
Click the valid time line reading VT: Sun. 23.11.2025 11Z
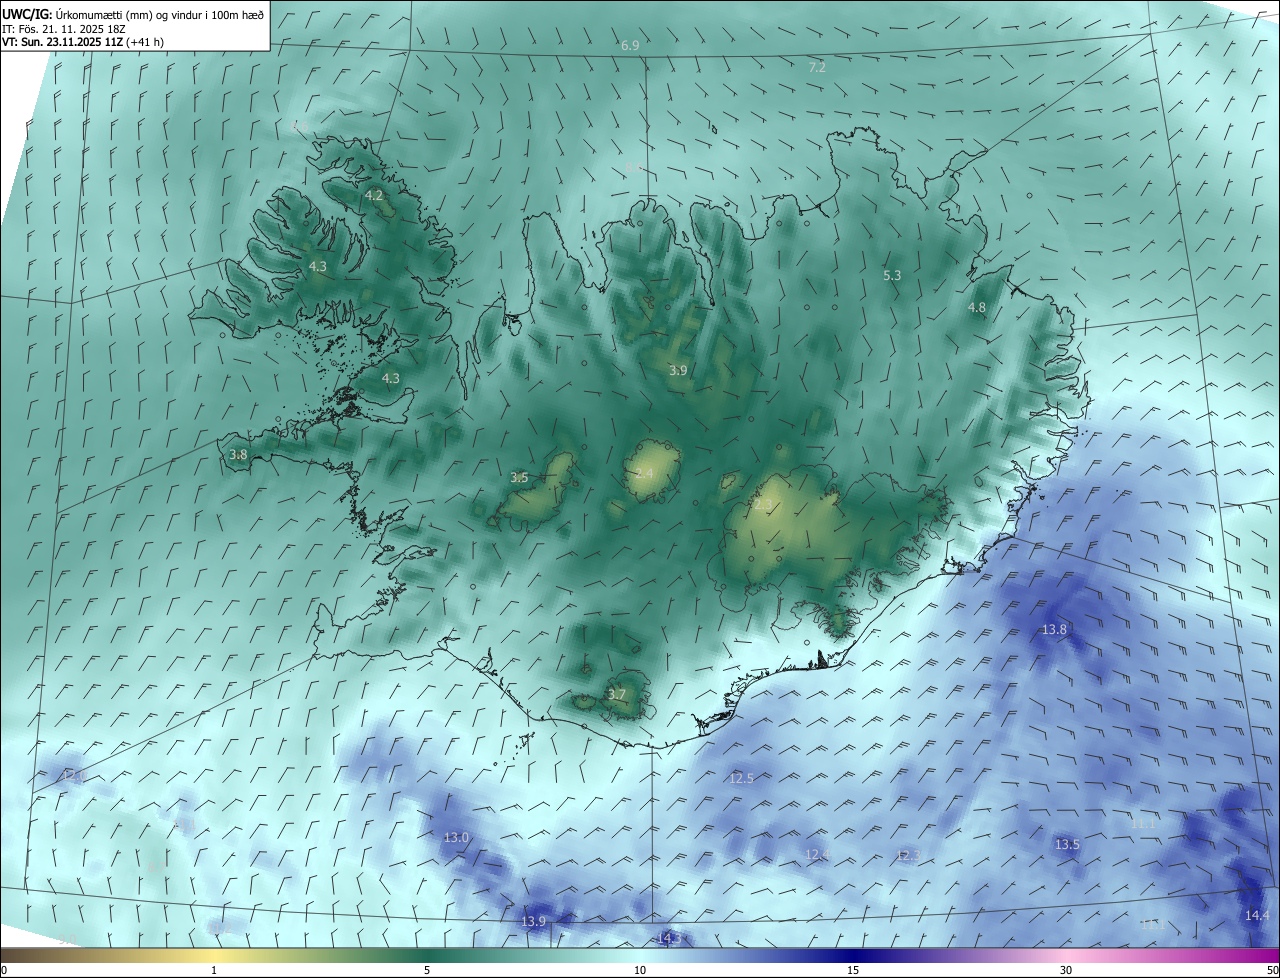pos(84,42)
